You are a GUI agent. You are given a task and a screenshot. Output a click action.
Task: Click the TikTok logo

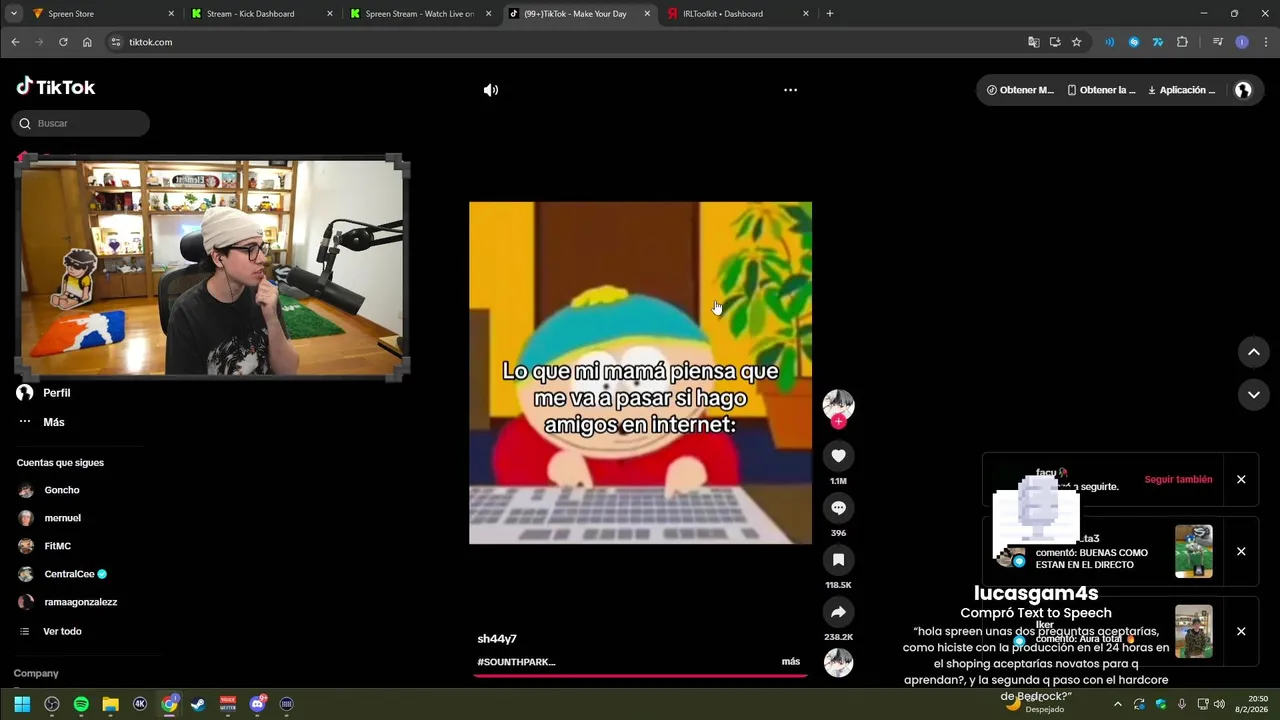coord(56,87)
